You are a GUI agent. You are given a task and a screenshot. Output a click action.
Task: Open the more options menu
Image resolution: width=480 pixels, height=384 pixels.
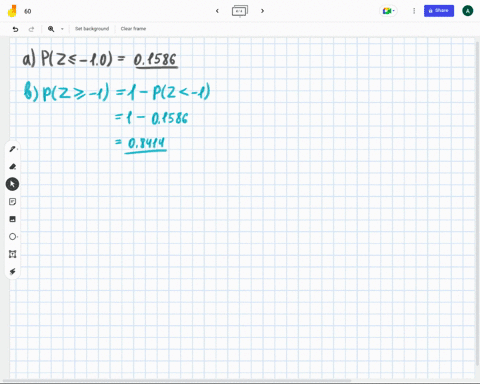(x=414, y=11)
